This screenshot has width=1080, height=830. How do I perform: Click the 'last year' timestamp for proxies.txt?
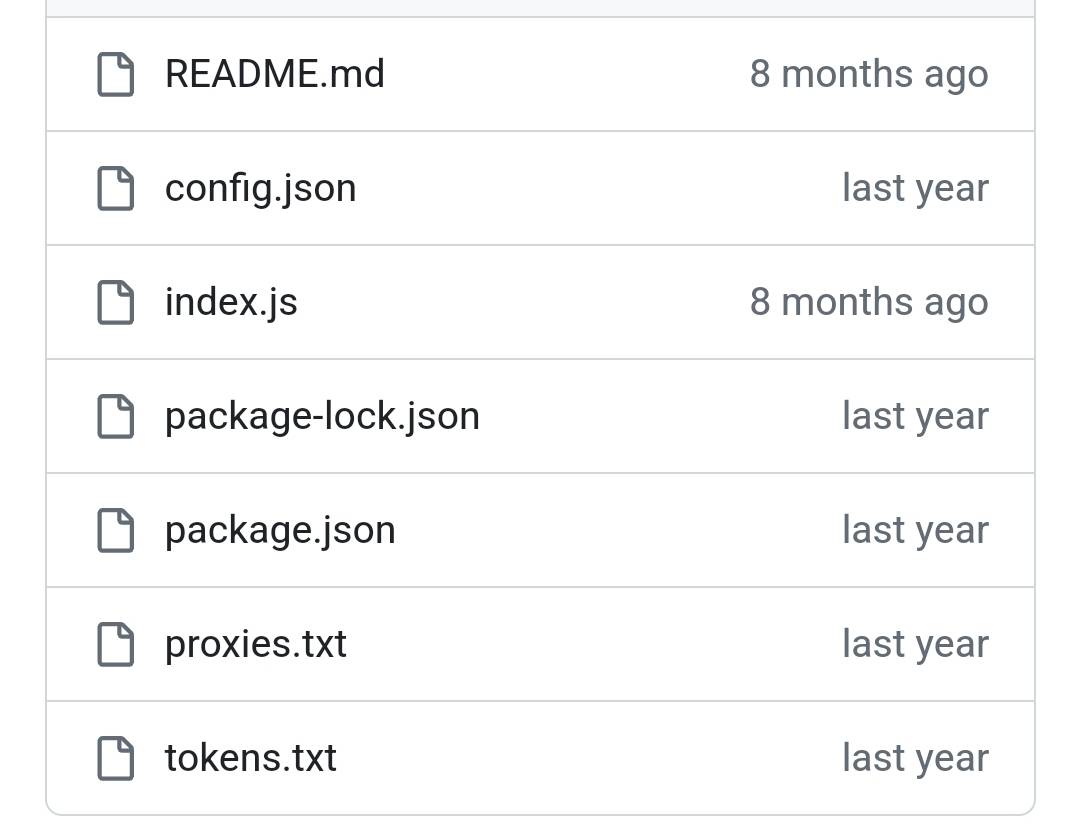pyautogui.click(x=914, y=644)
